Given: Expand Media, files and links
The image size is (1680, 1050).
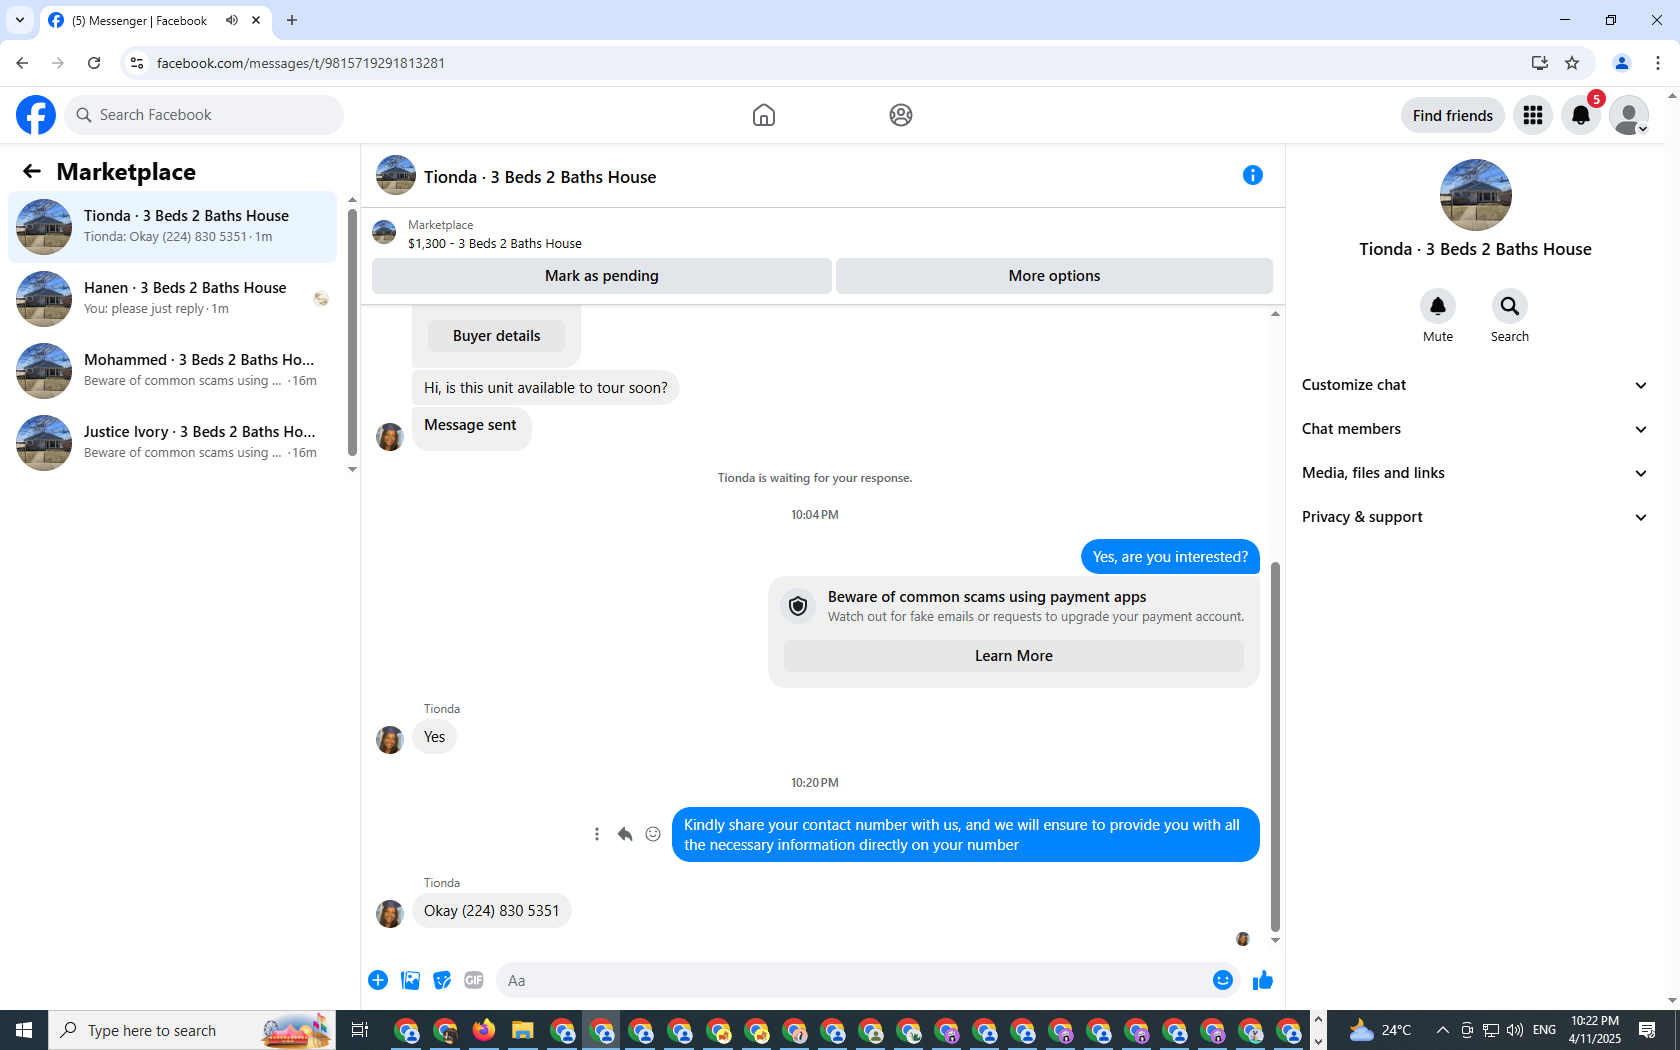Looking at the screenshot, I should tap(1475, 473).
